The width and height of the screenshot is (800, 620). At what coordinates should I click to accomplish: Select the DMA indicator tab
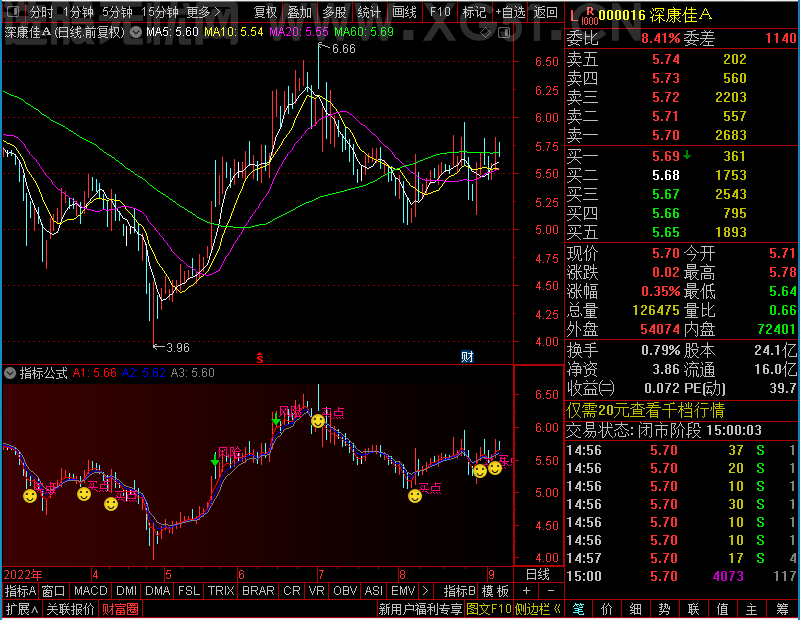[x=157, y=591]
